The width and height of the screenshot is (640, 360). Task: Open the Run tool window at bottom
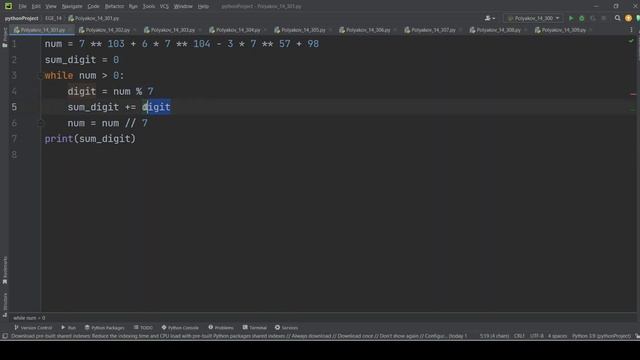[x=69, y=327]
